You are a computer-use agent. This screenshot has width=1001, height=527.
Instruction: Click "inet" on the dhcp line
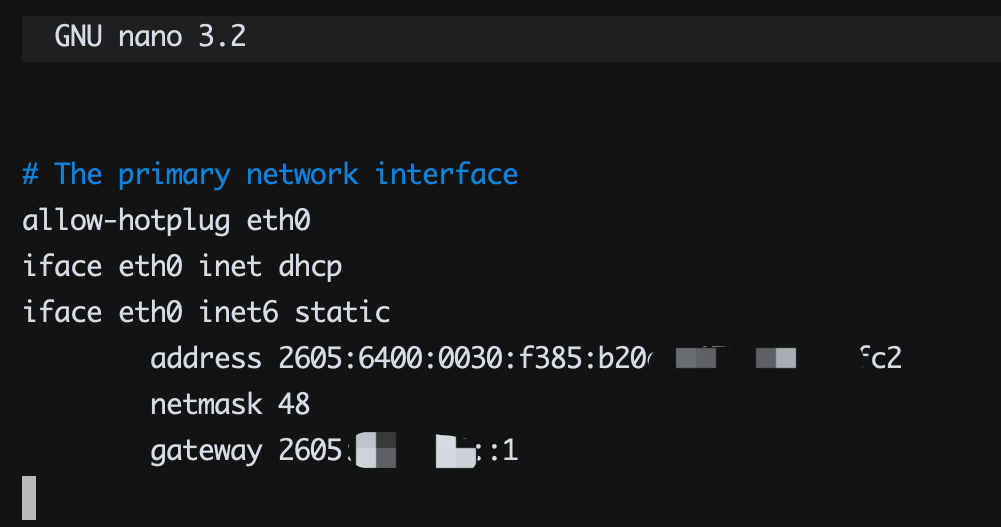pos(230,266)
